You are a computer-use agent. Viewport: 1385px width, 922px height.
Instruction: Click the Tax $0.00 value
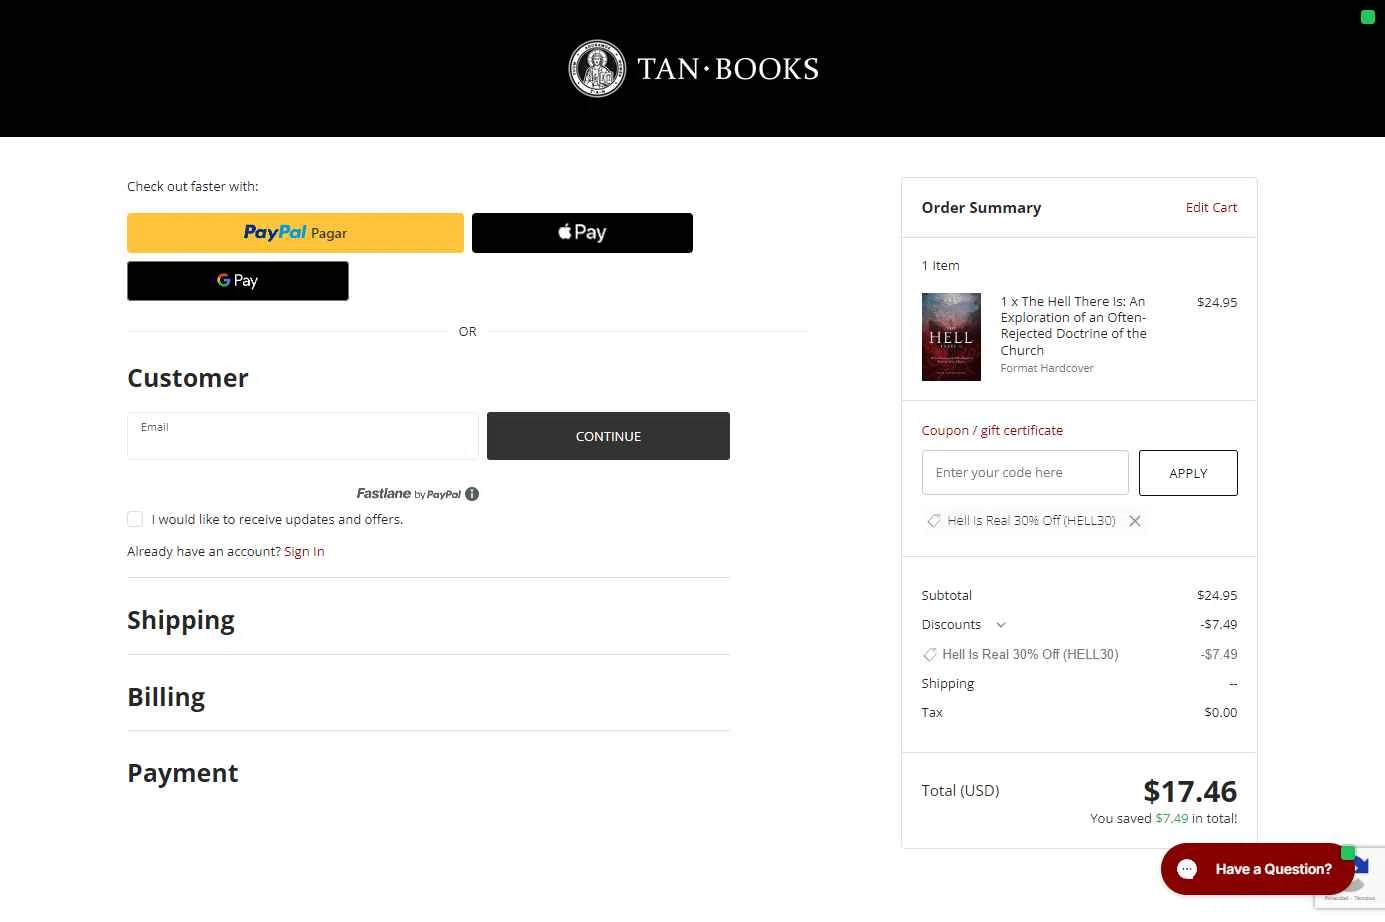tap(1221, 712)
